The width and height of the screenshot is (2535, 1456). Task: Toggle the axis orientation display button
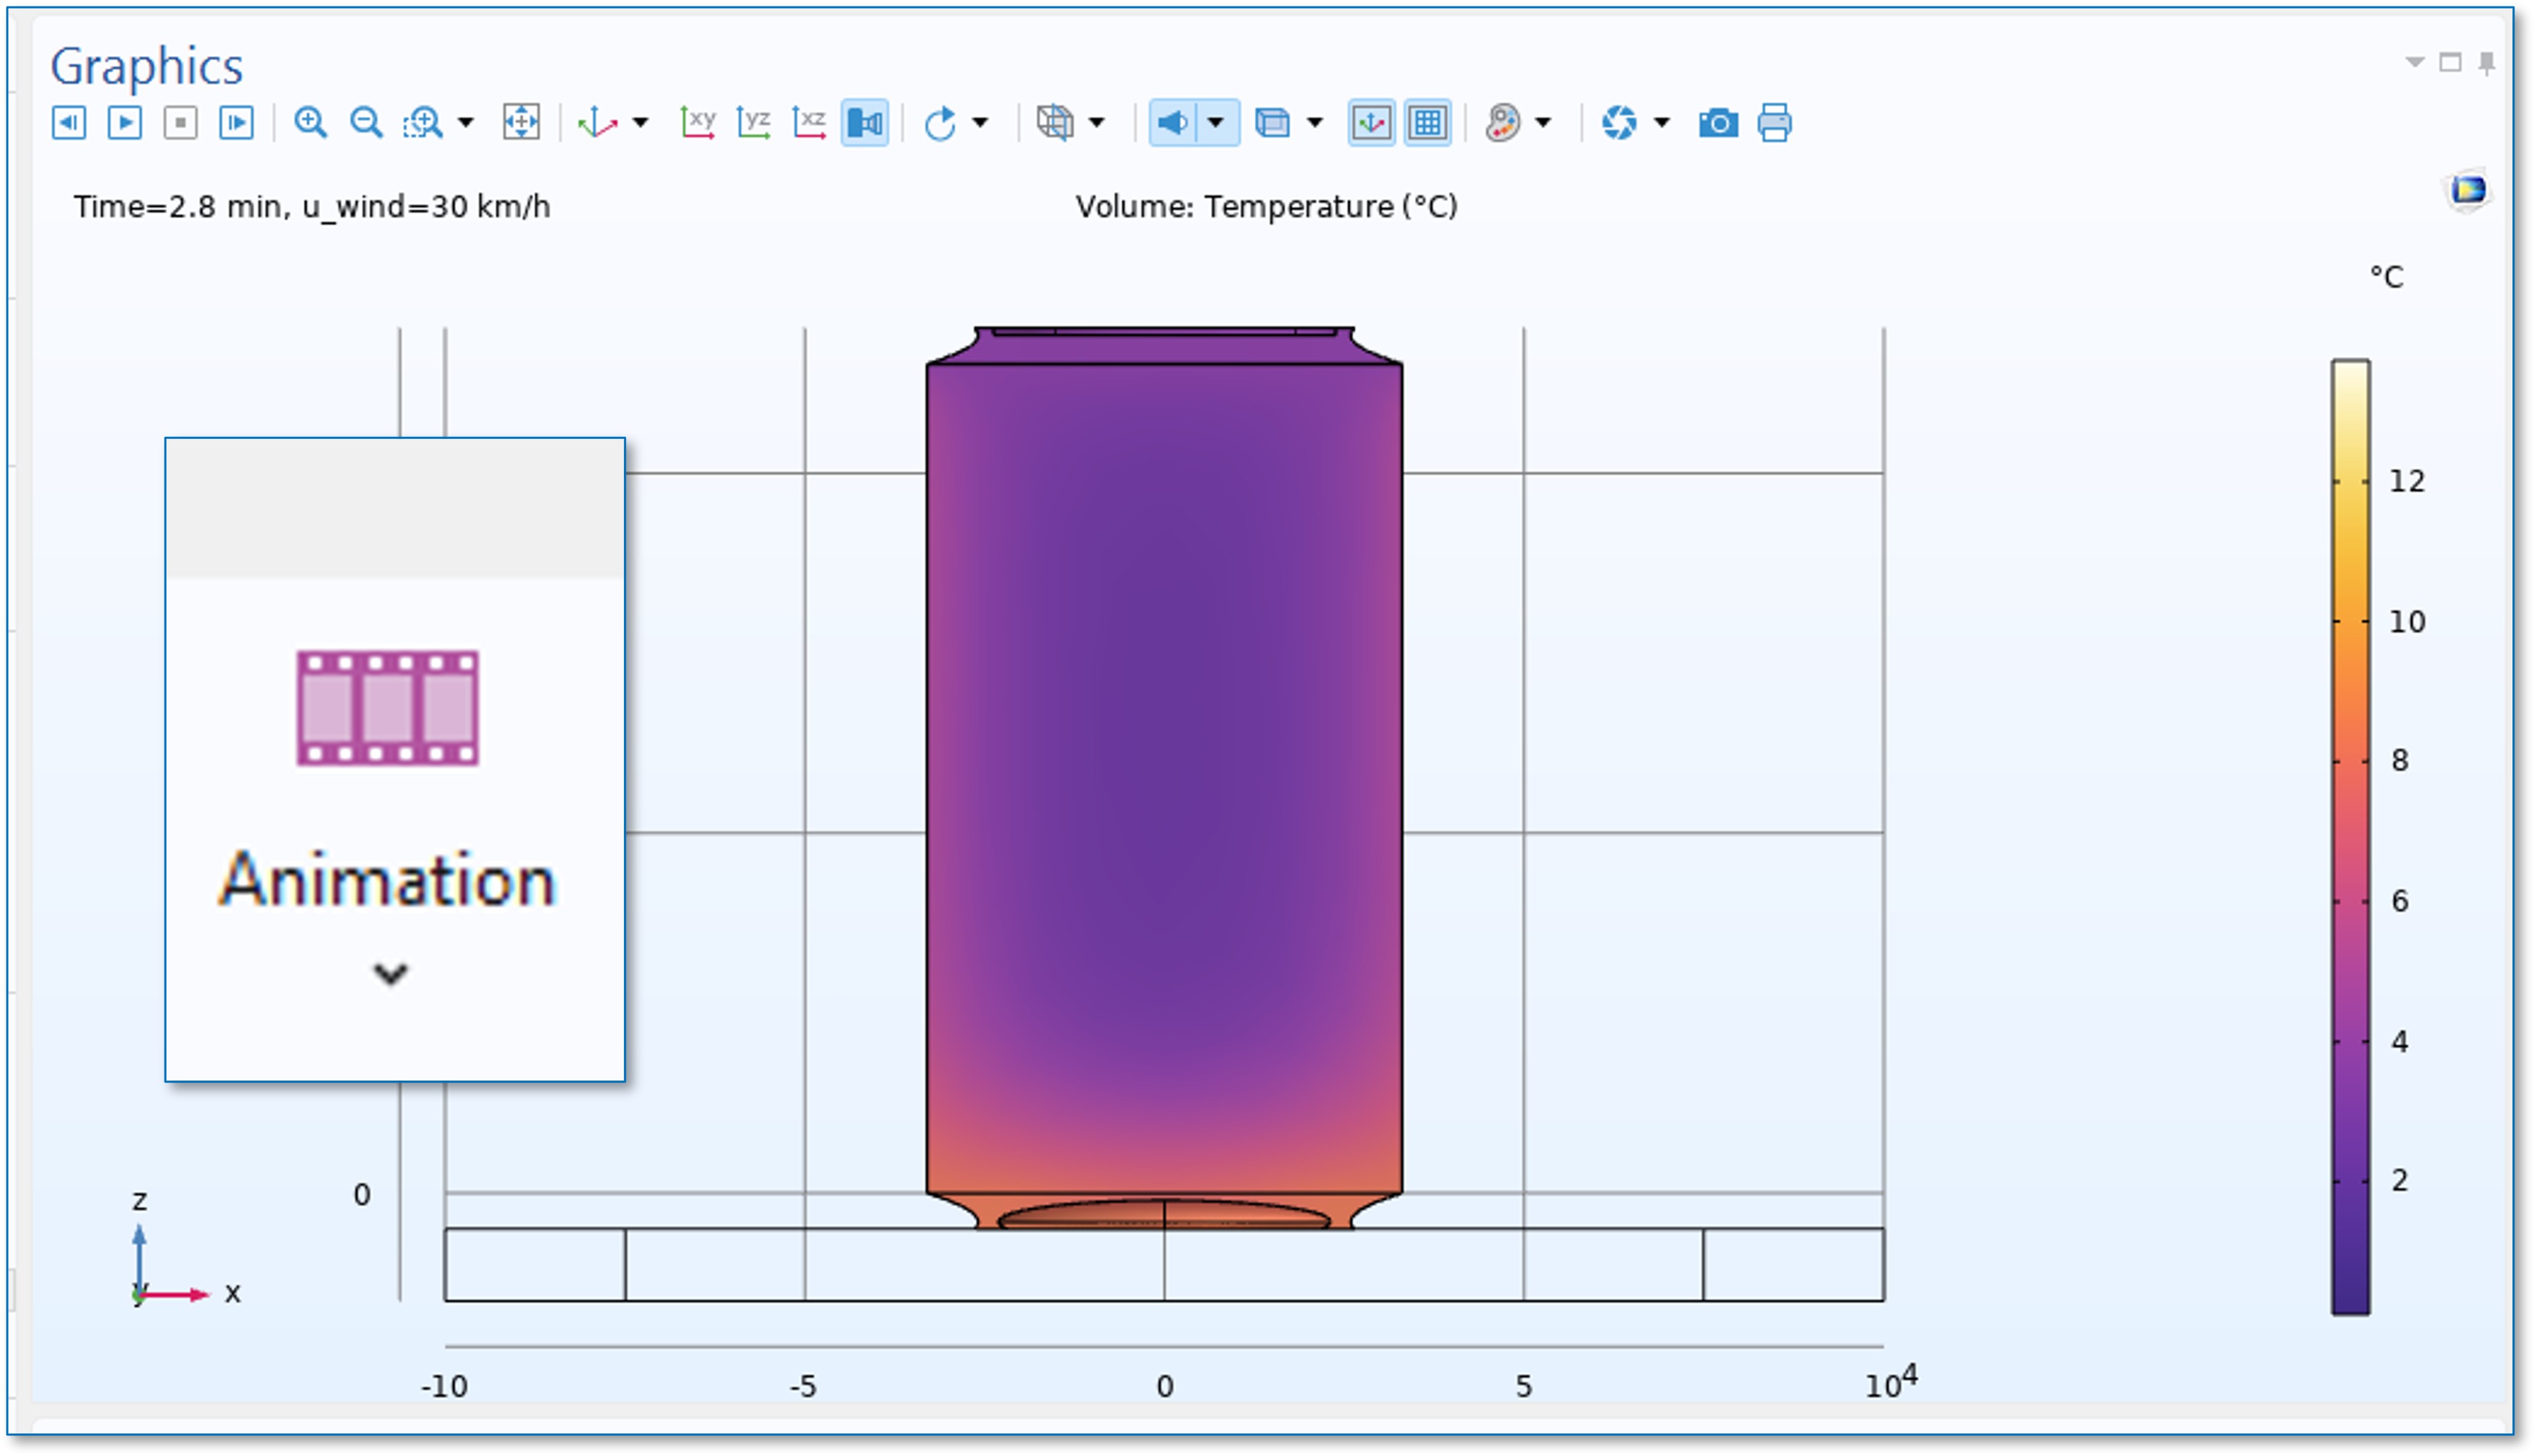pos(1371,123)
